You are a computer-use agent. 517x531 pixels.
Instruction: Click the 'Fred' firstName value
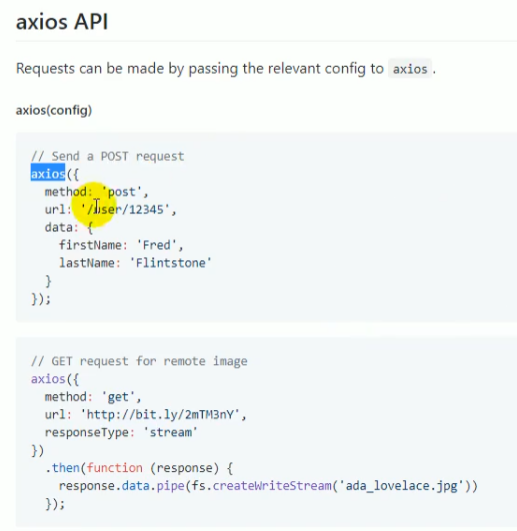point(157,245)
